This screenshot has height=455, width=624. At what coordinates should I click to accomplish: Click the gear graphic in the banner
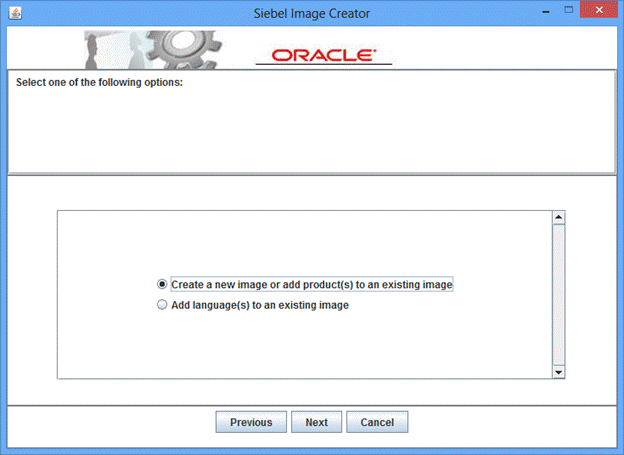[x=182, y=49]
